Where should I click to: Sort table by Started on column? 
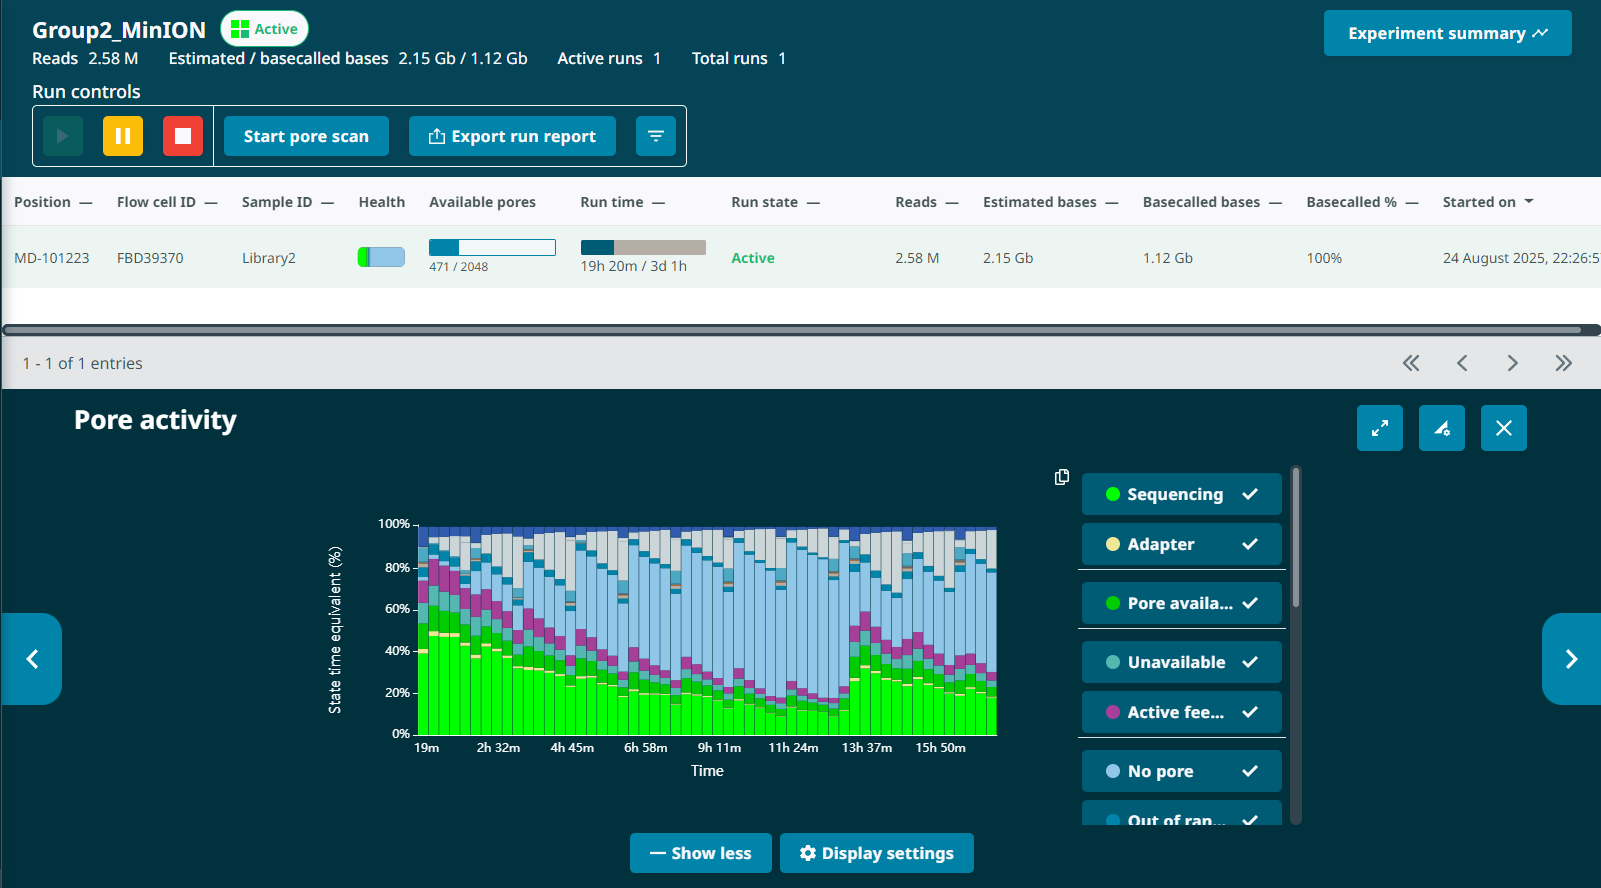tap(1487, 202)
